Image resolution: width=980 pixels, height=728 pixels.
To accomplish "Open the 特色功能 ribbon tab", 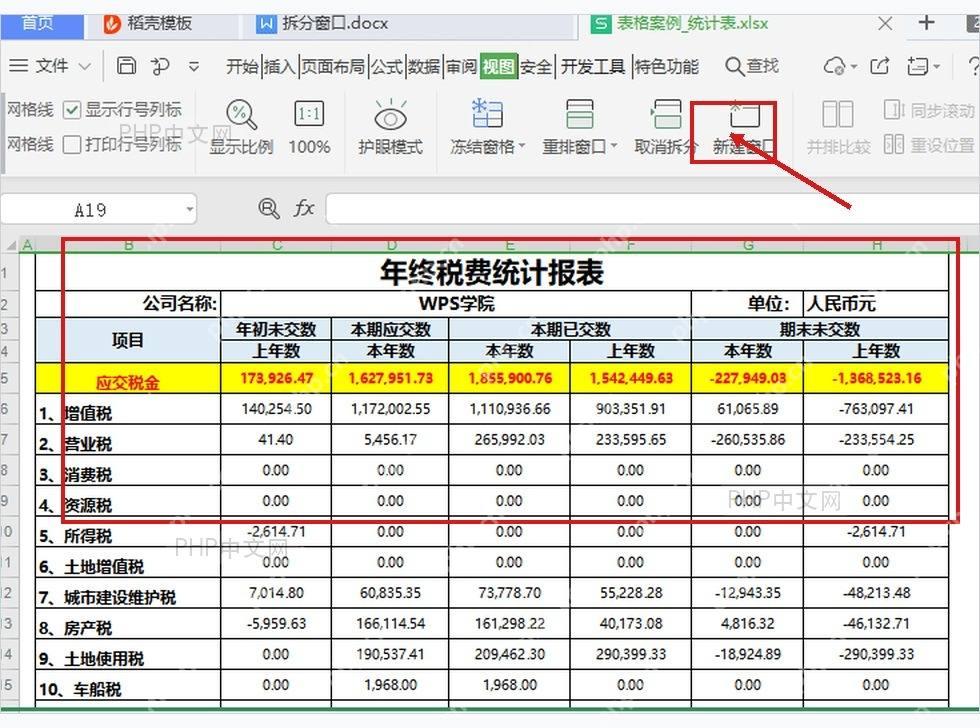I will (x=667, y=66).
